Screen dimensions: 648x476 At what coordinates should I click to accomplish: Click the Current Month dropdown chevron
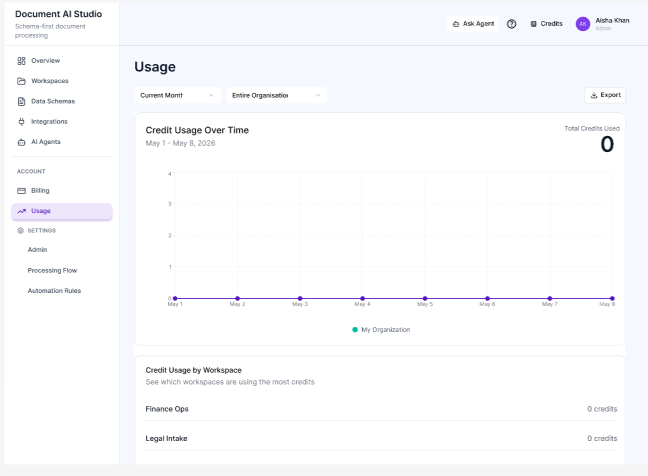click(211, 95)
